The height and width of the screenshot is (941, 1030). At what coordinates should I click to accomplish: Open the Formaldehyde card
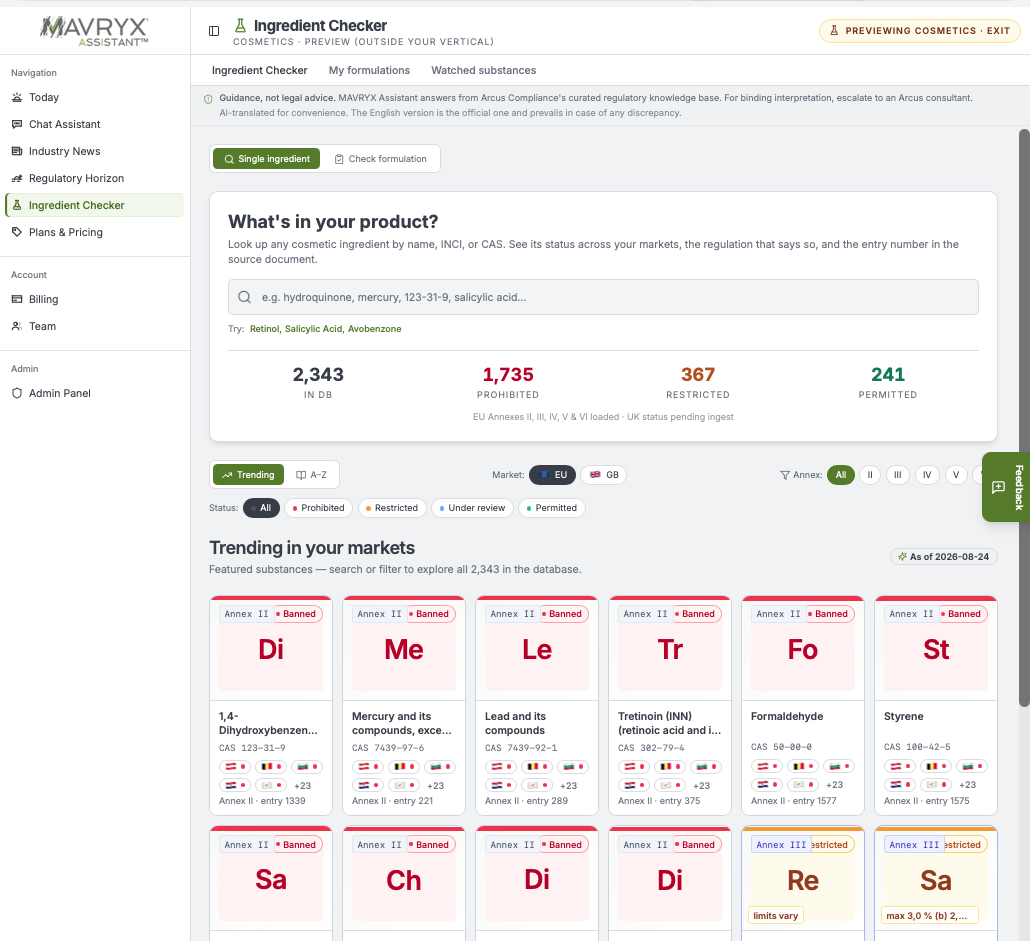coord(803,705)
